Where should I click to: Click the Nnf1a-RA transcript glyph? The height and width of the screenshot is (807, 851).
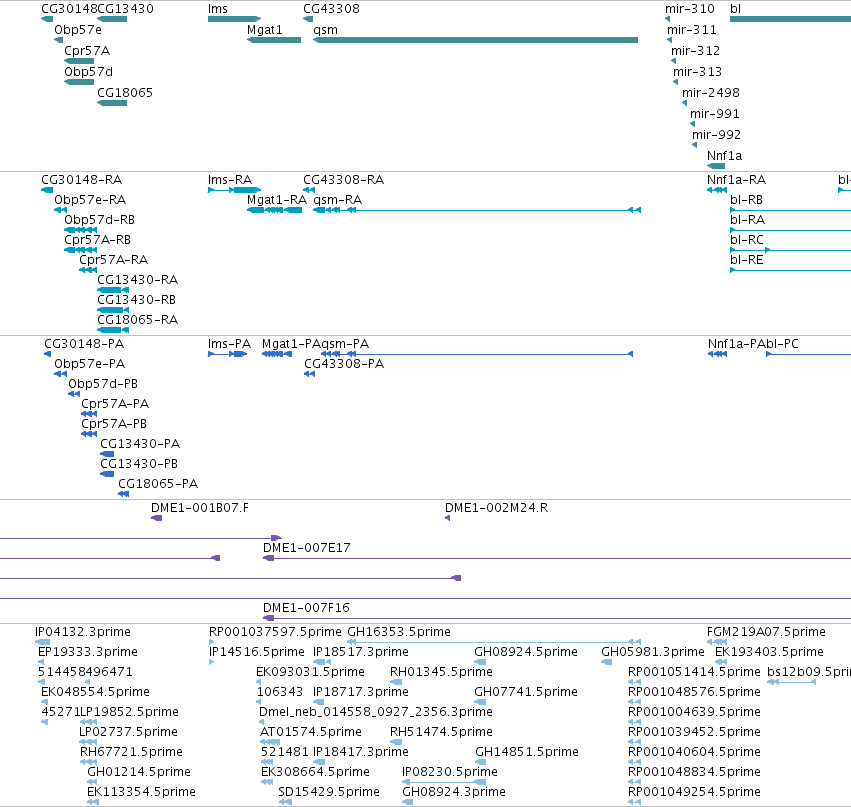tap(717, 190)
